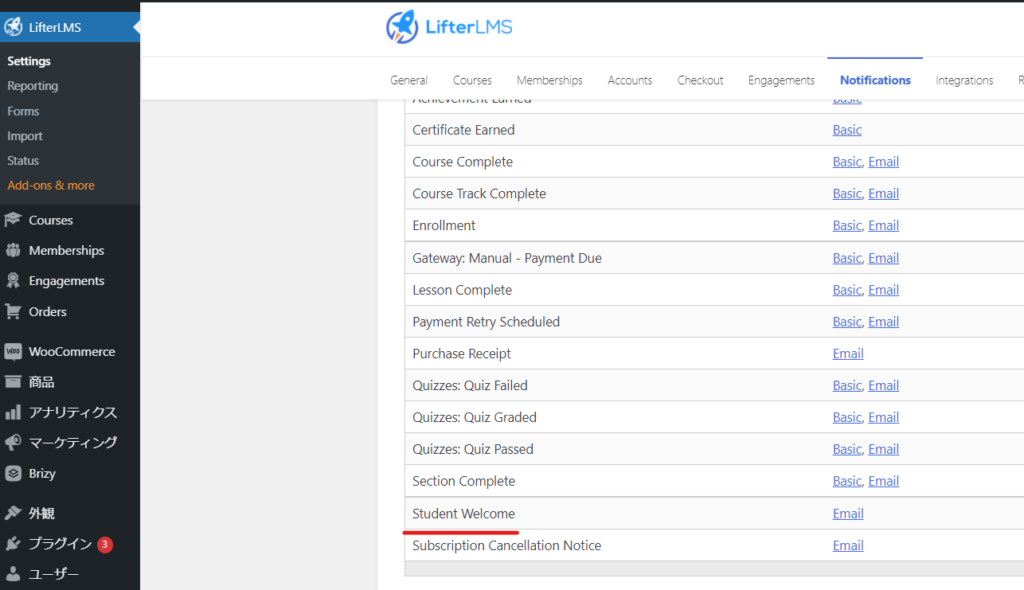The image size is (1024, 590).
Task: Click the プラグイン plug icon
Action: pyautogui.click(x=13, y=544)
